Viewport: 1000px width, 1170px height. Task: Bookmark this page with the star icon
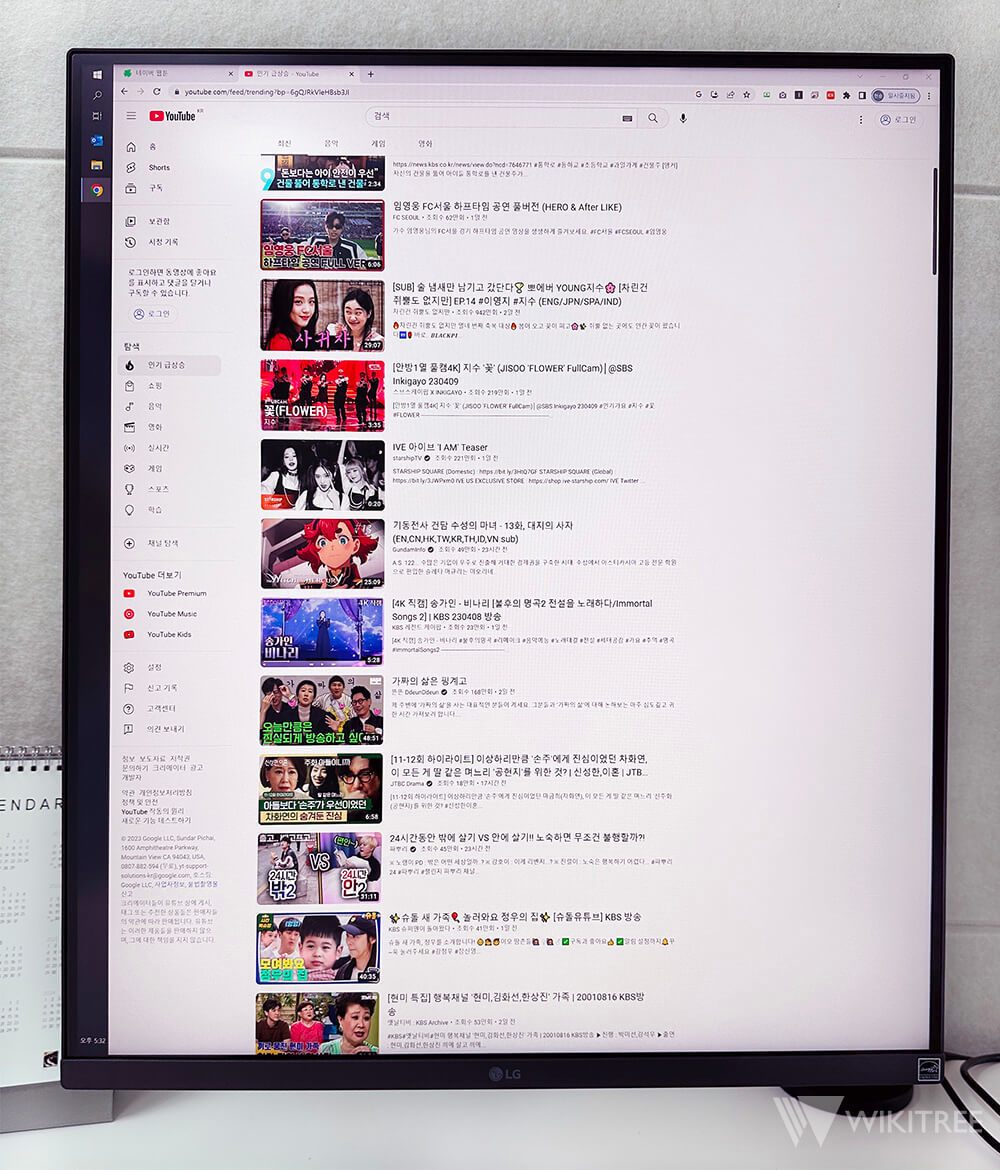coord(746,95)
